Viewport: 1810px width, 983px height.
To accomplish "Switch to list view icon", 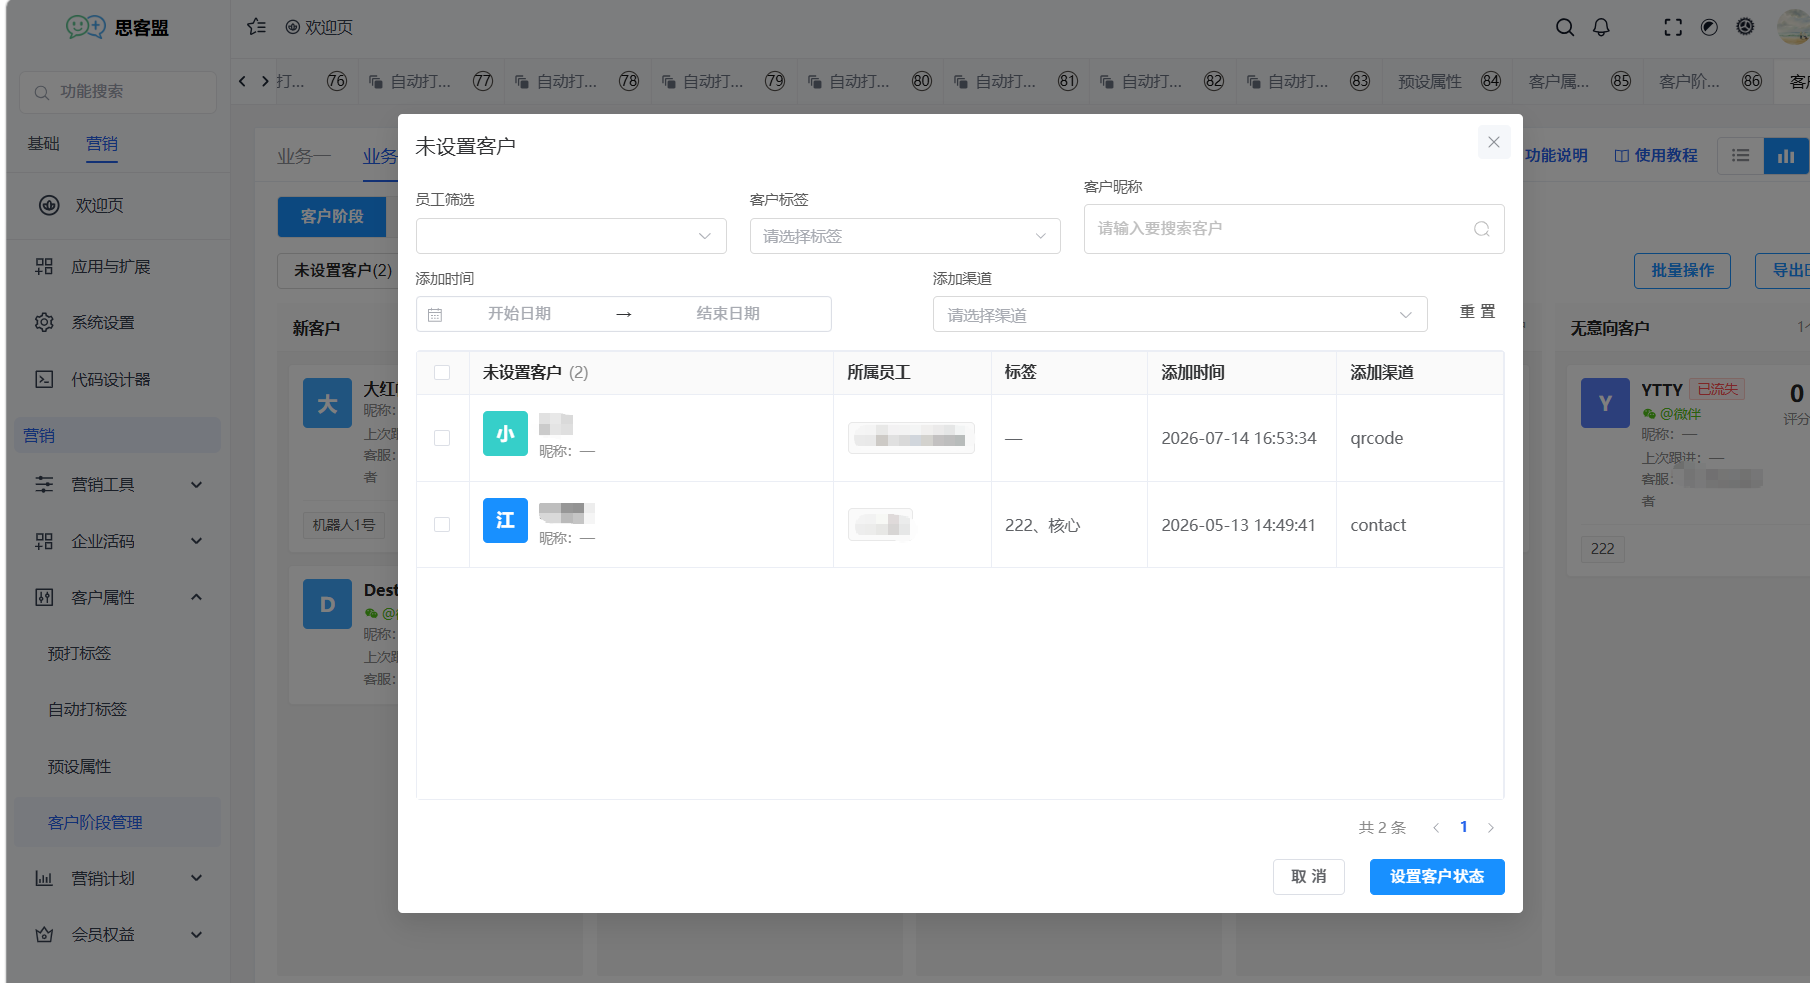I will 1741,156.
